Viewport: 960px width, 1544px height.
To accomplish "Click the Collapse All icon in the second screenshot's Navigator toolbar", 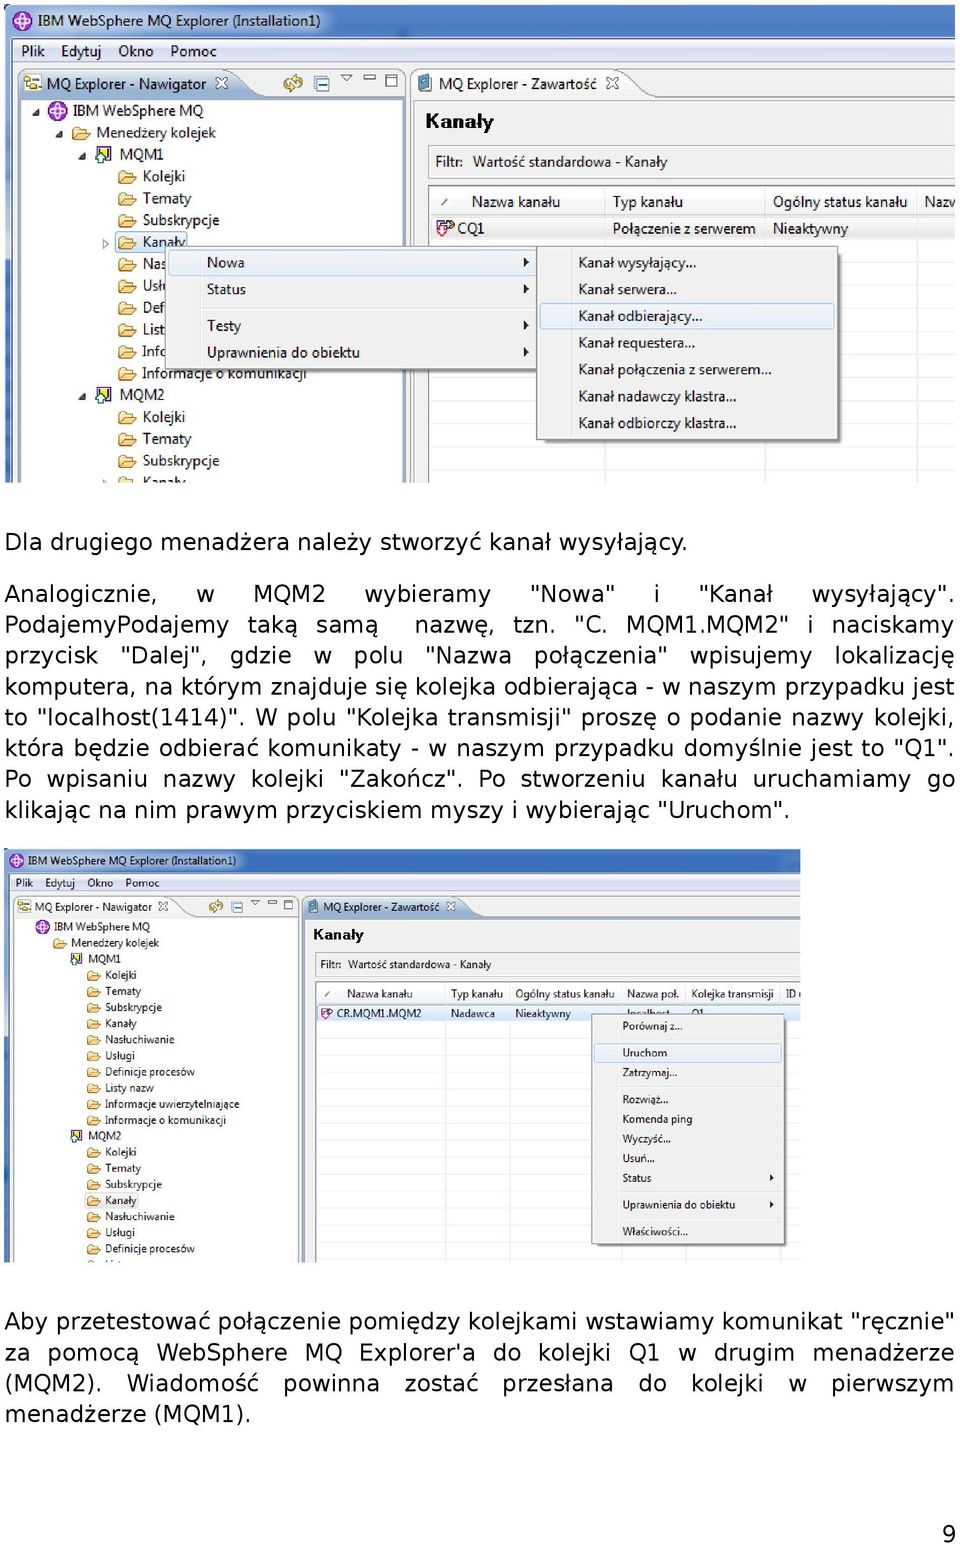I will [x=237, y=907].
